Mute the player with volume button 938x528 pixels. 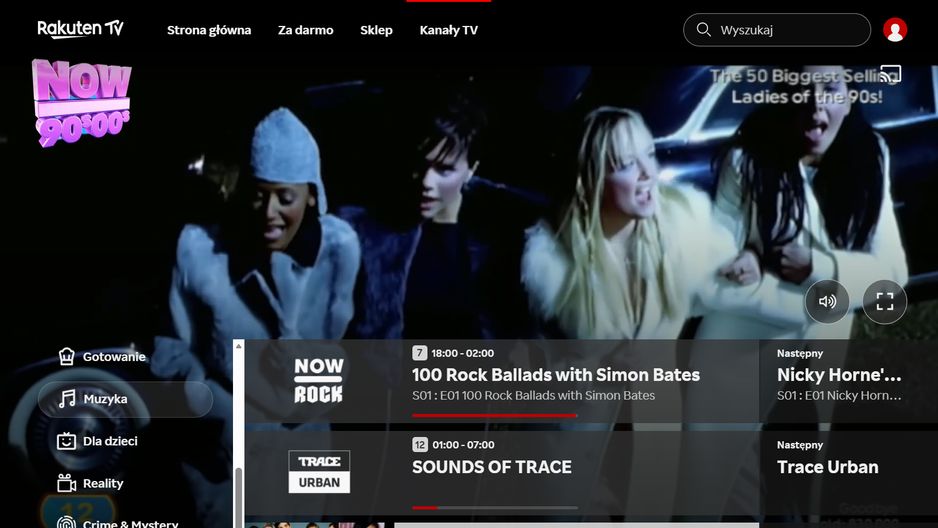point(827,301)
